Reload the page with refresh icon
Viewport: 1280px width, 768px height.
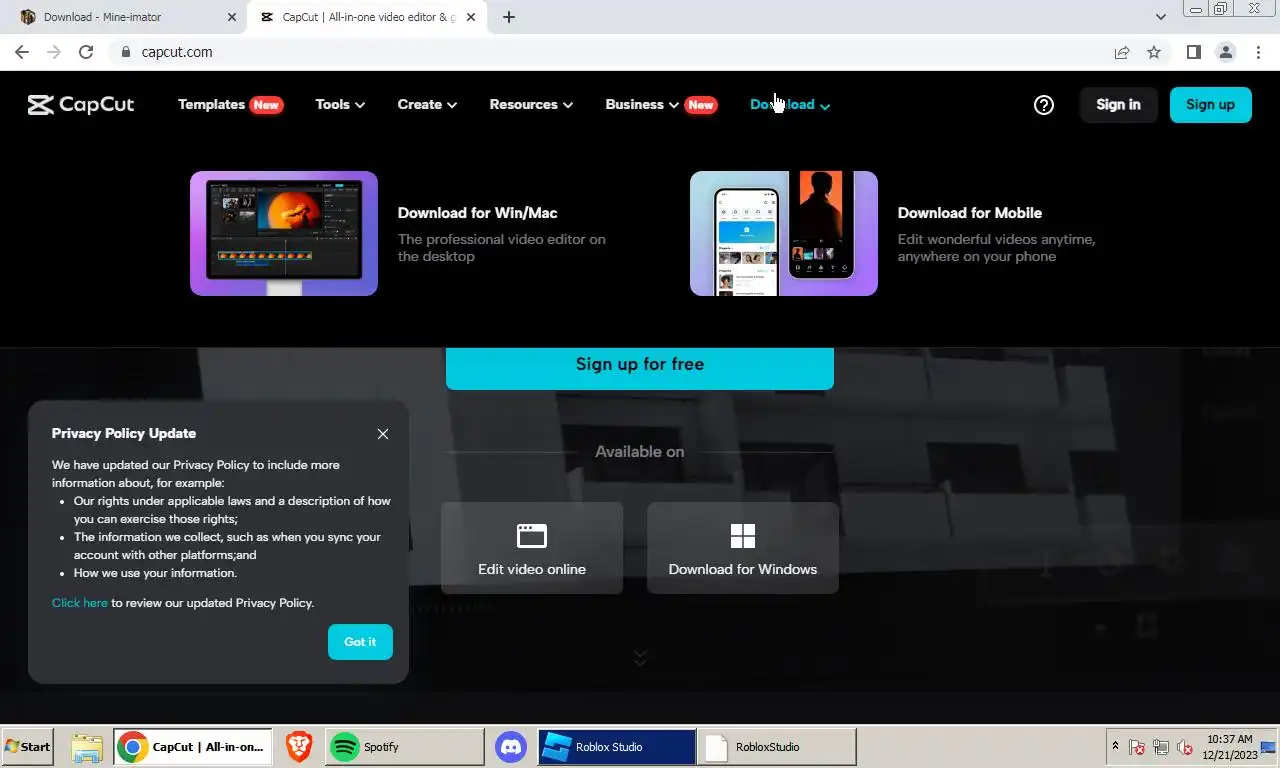pos(86,52)
